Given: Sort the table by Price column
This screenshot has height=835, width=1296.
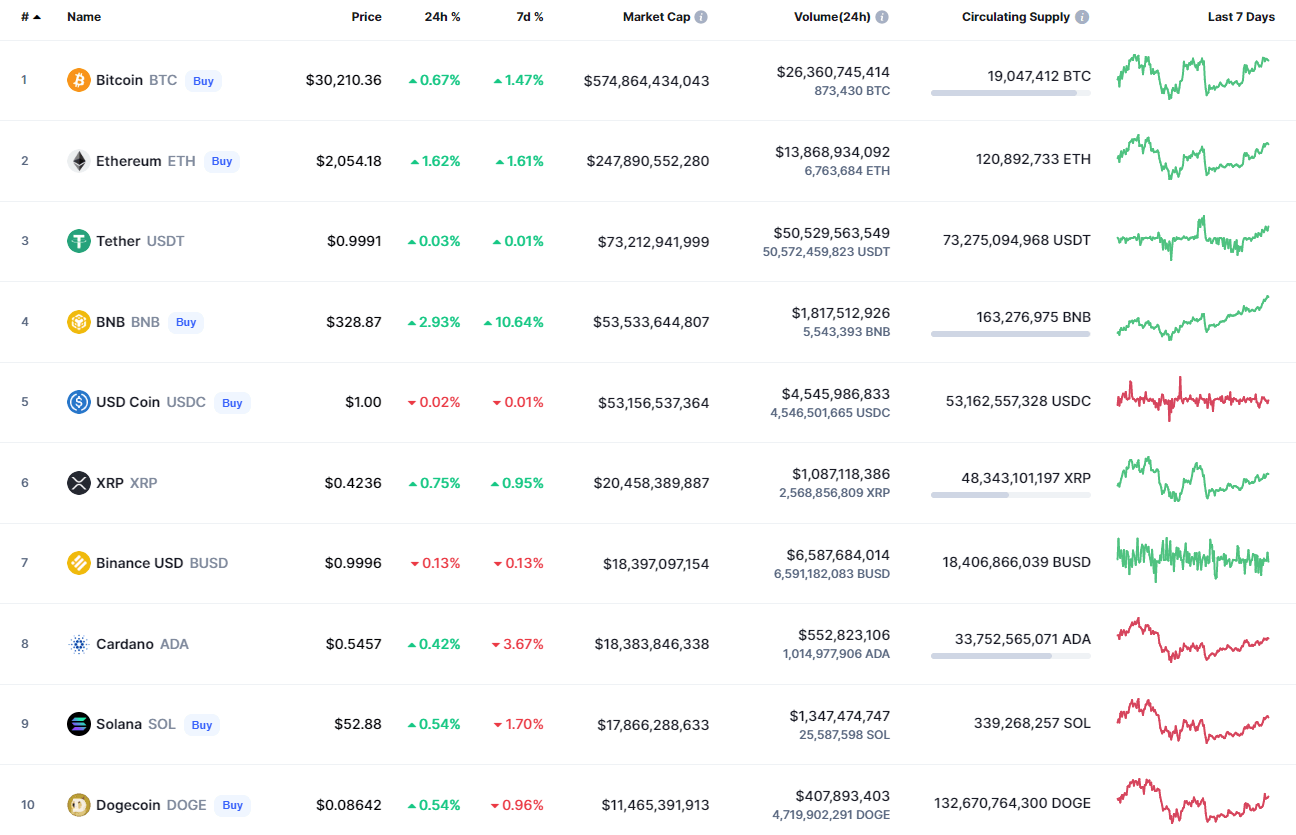Looking at the screenshot, I should tap(366, 17).
